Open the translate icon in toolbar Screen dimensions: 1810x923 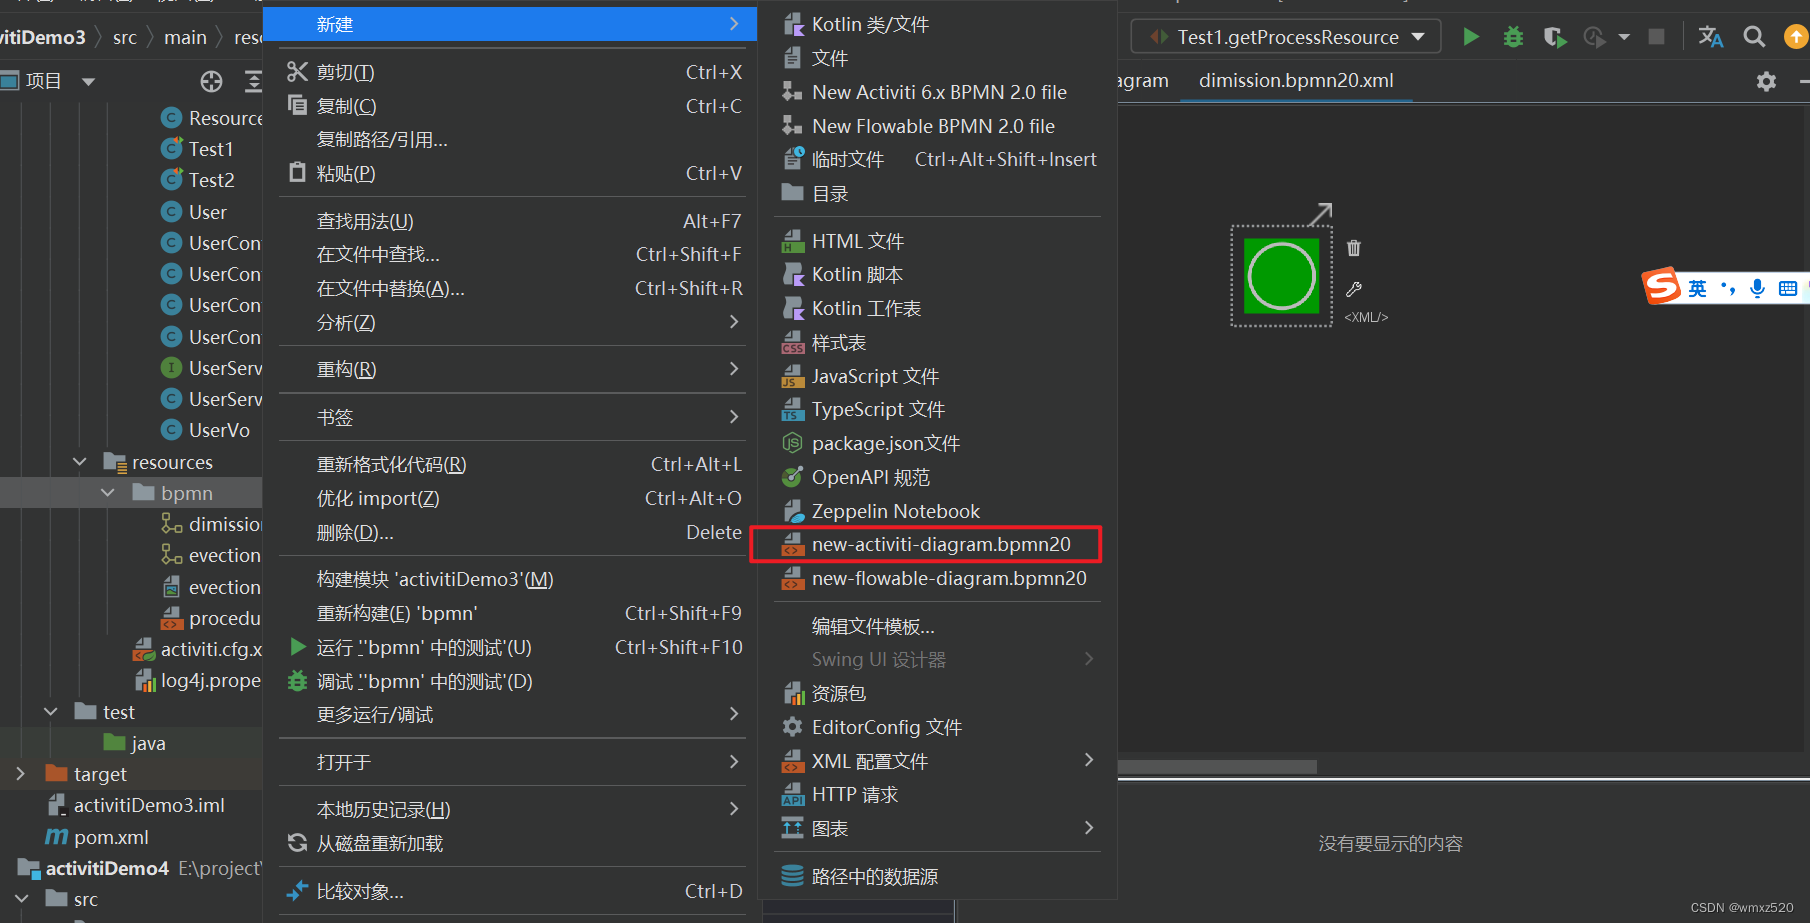(x=1711, y=37)
